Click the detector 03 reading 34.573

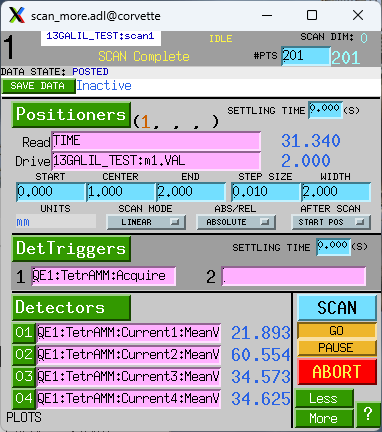(261, 377)
